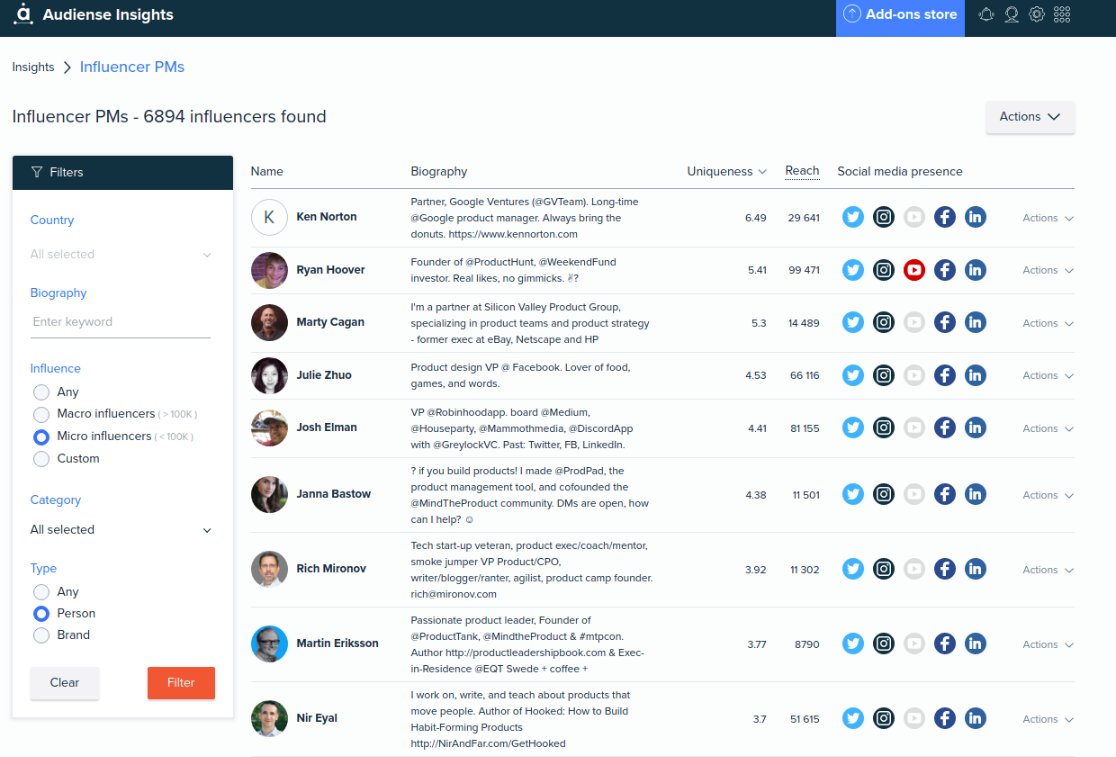Expand Actions menu for Janna Bastow
1116x757 pixels.
pos(1048,494)
